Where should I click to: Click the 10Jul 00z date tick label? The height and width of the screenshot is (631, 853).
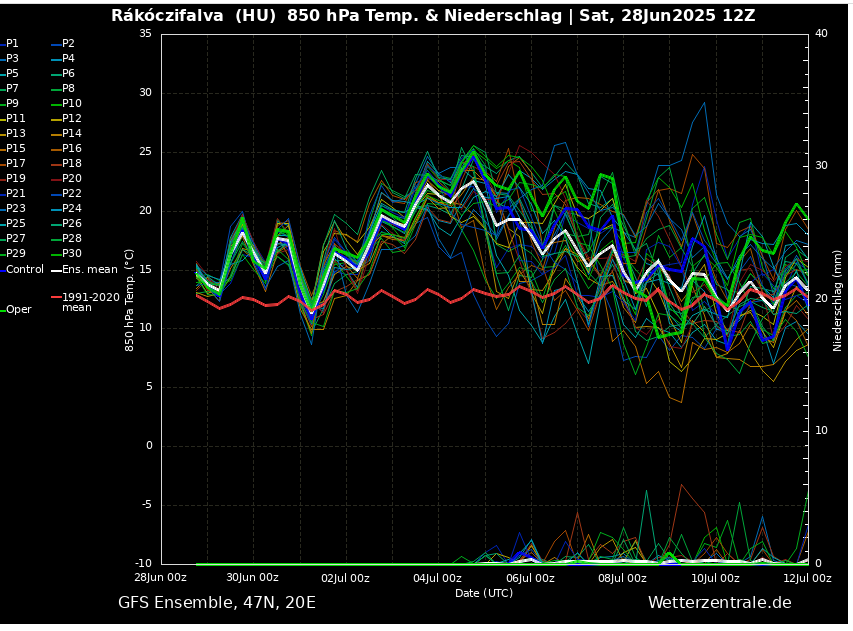715,578
